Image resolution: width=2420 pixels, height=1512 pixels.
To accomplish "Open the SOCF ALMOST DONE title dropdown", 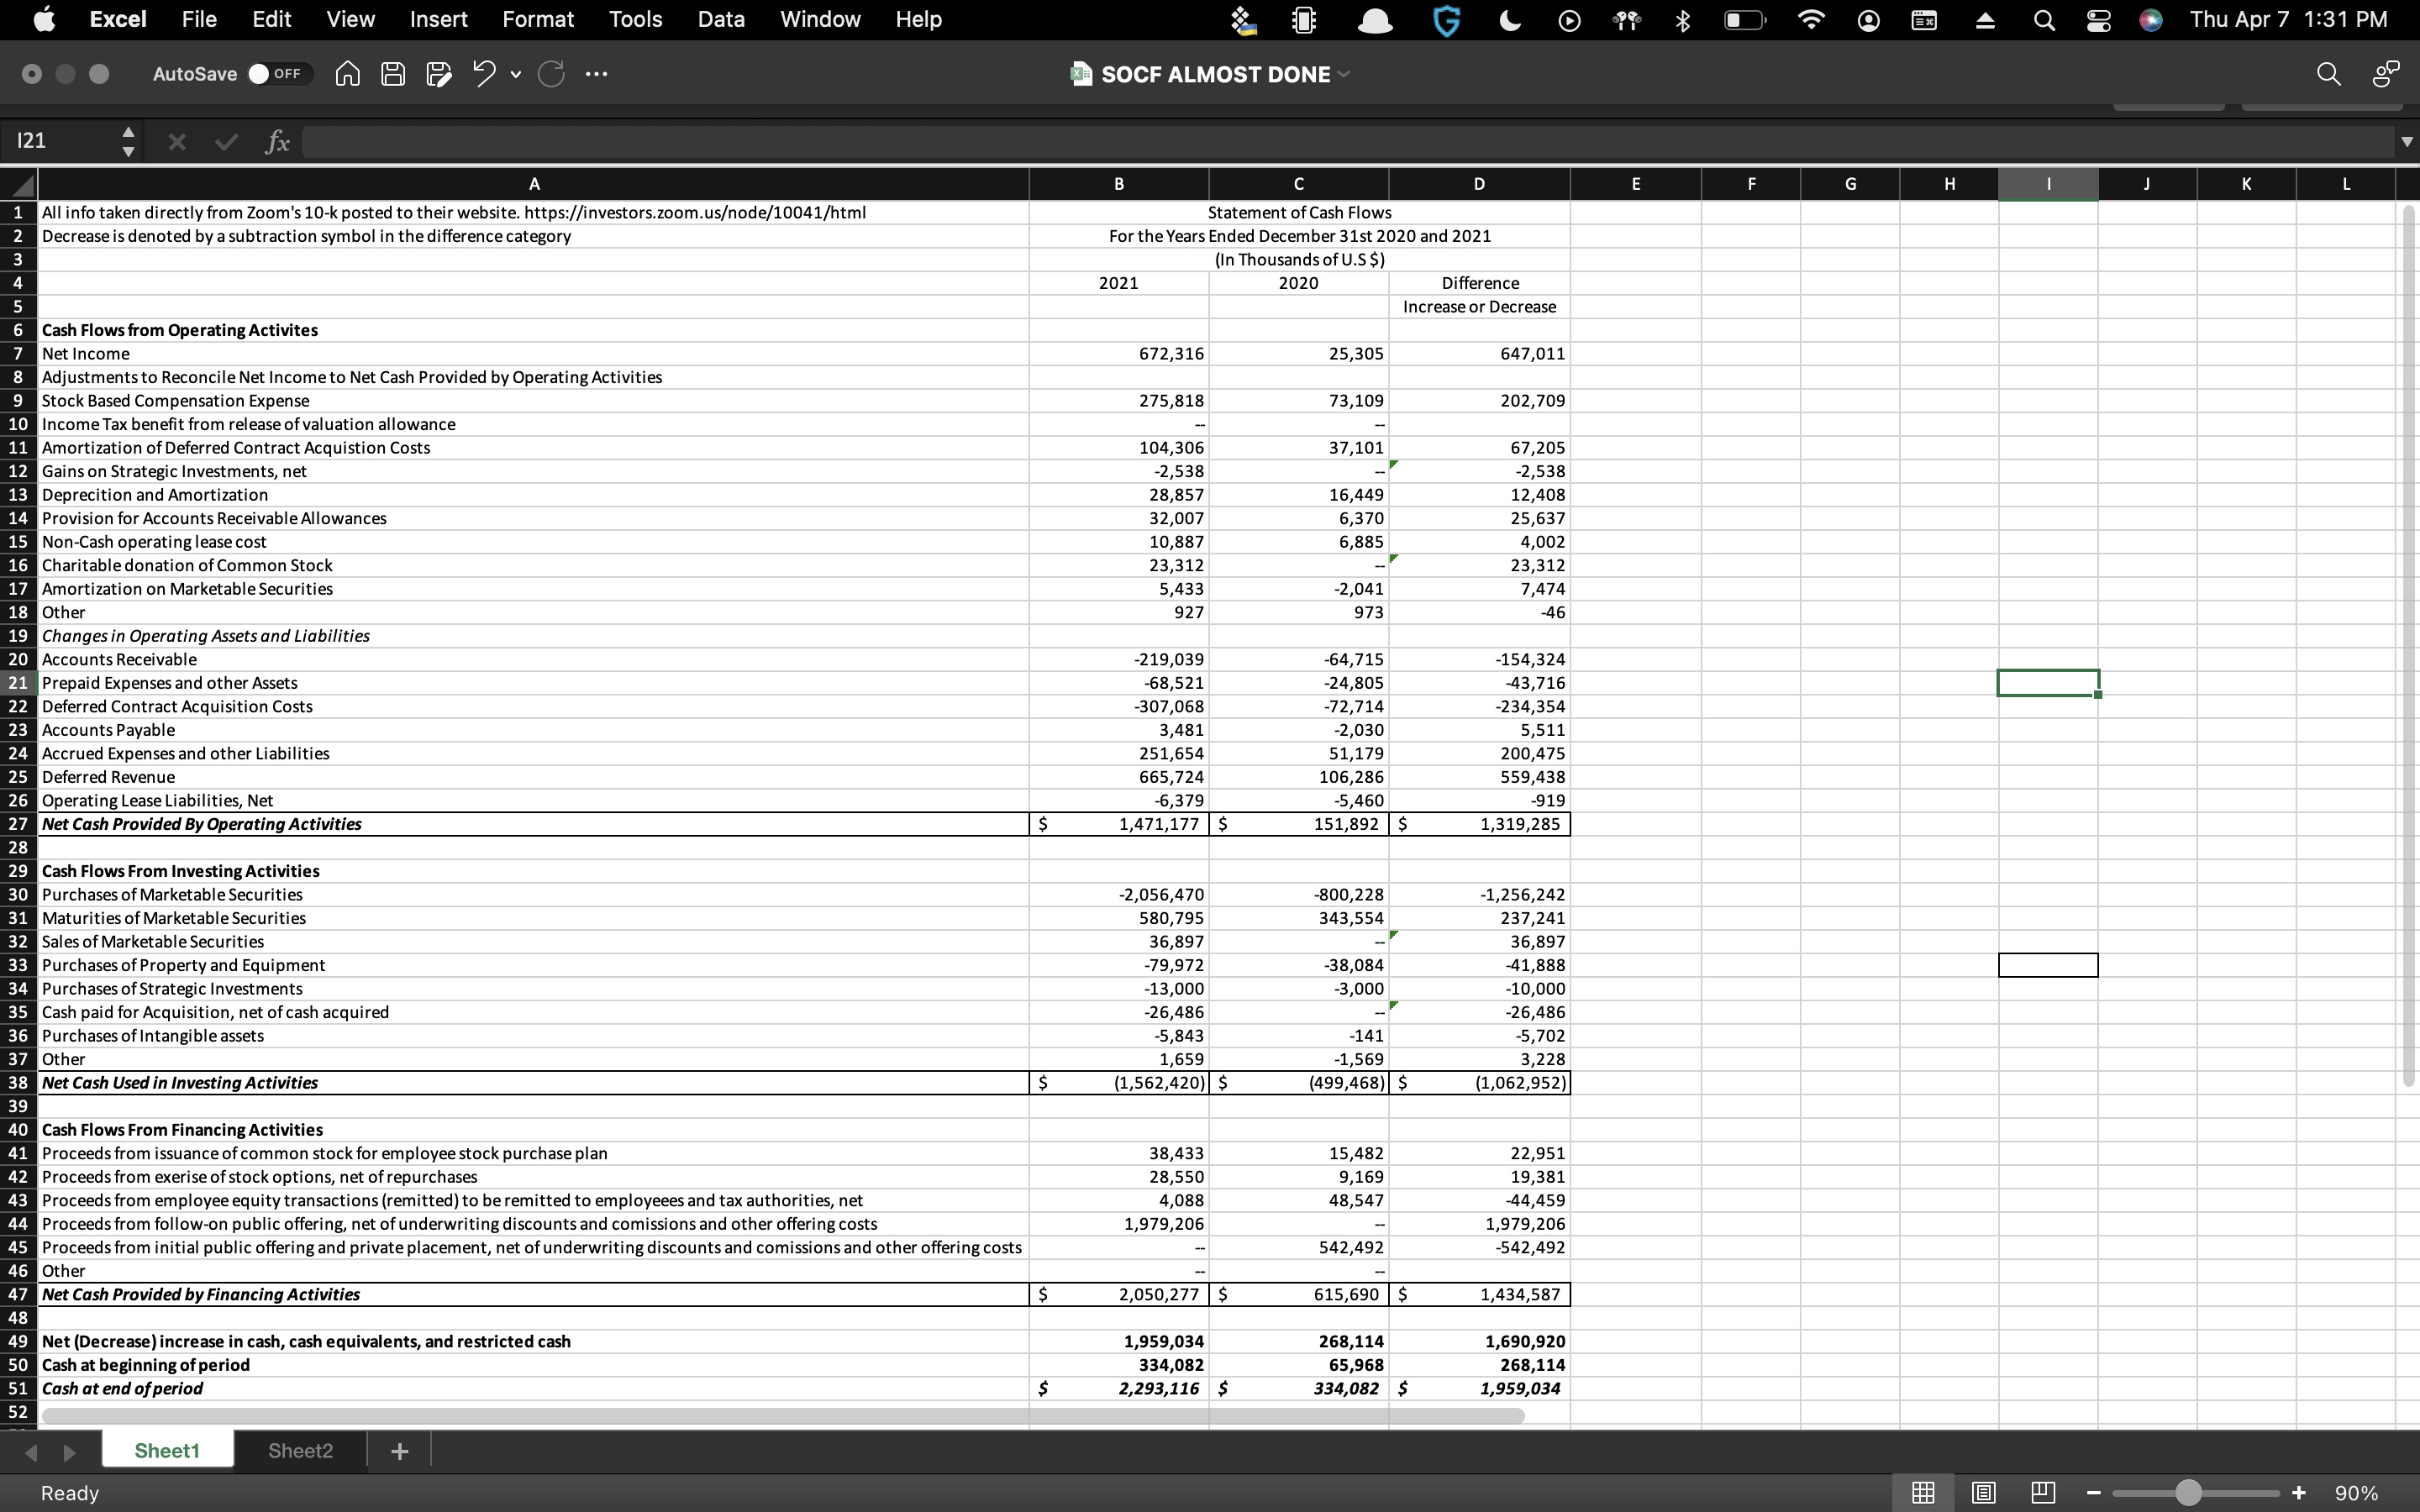I will coord(1343,73).
